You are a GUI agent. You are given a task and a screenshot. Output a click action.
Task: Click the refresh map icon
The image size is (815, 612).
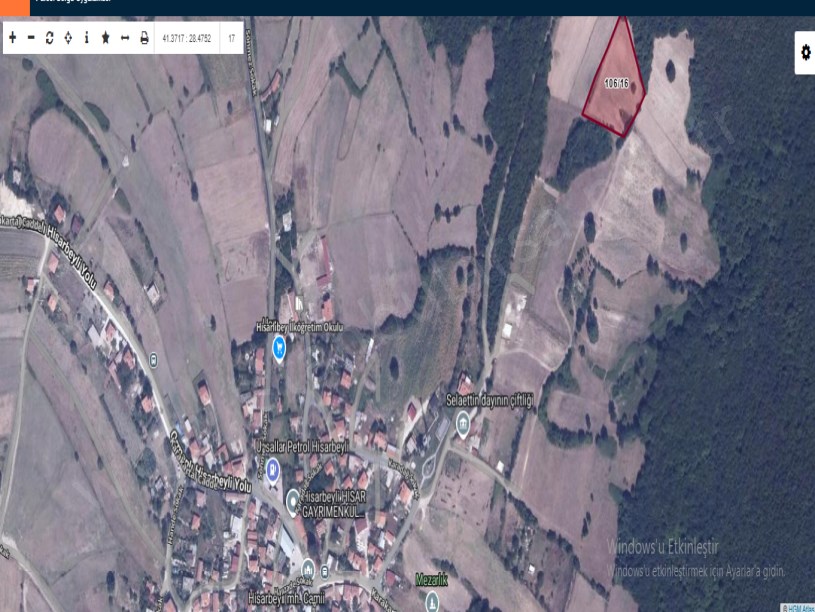pos(49,38)
